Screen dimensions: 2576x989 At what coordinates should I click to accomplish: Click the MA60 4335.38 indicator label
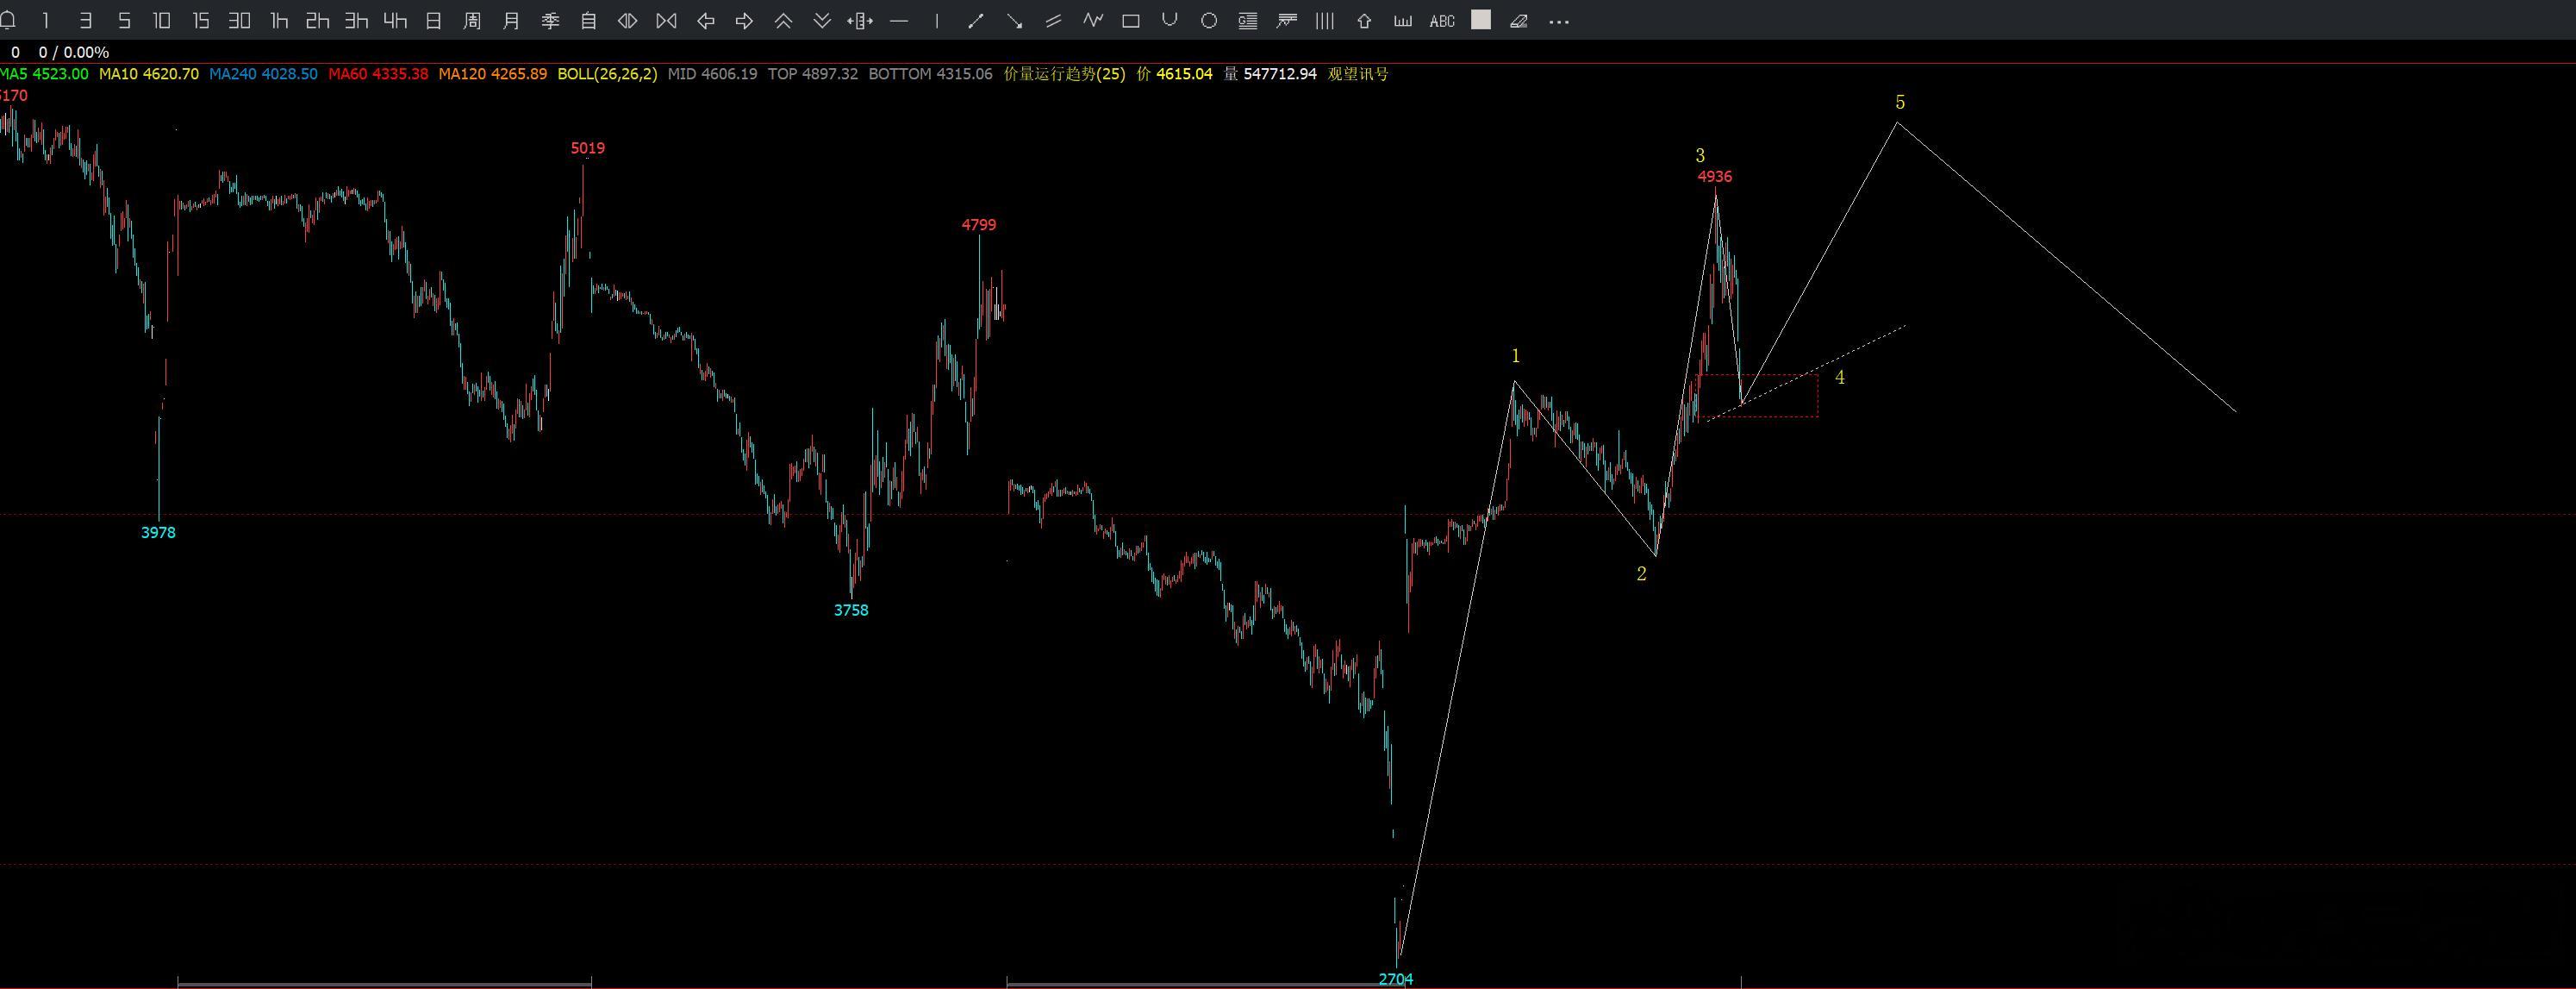(378, 74)
